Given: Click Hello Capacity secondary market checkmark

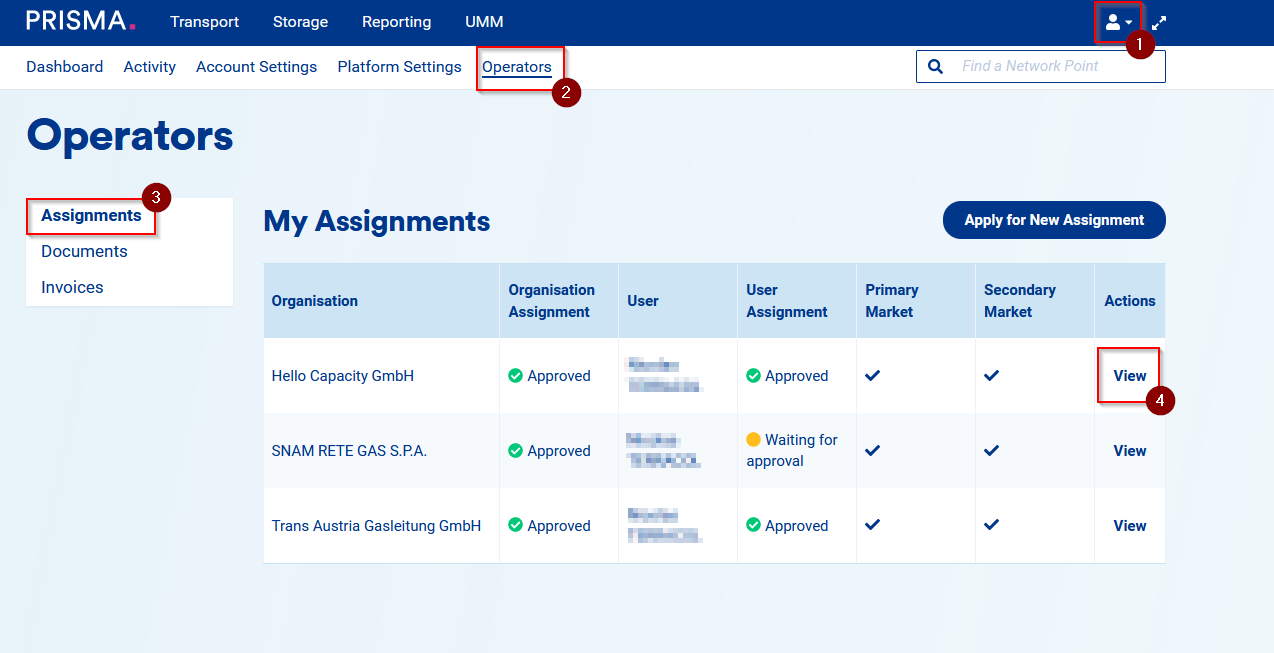Looking at the screenshot, I should click(991, 375).
